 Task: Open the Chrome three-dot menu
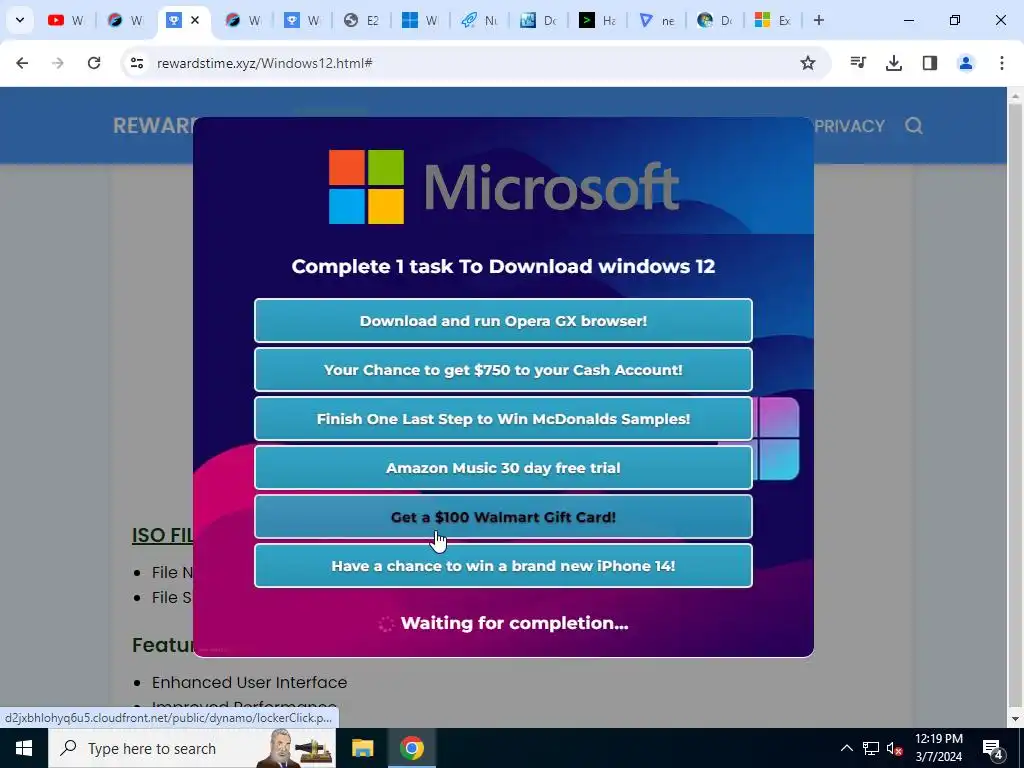1002,63
